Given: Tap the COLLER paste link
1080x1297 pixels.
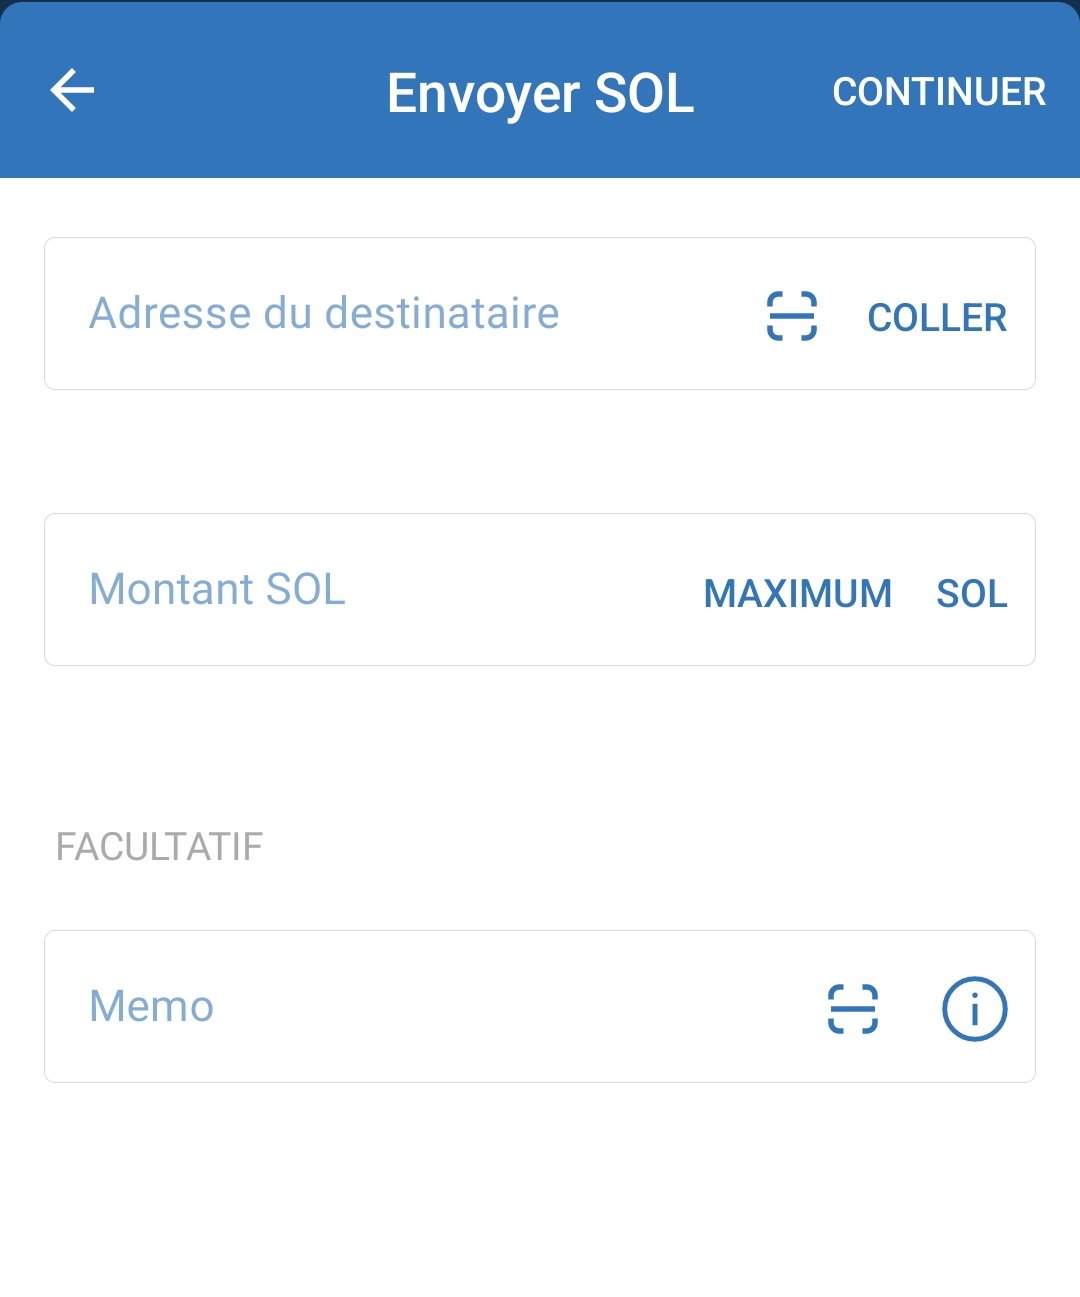Looking at the screenshot, I should click(937, 318).
